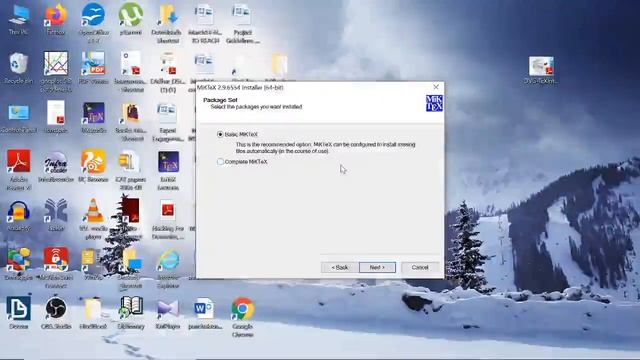Click the Next button in installer
This screenshot has height=360, width=640.
point(377,267)
